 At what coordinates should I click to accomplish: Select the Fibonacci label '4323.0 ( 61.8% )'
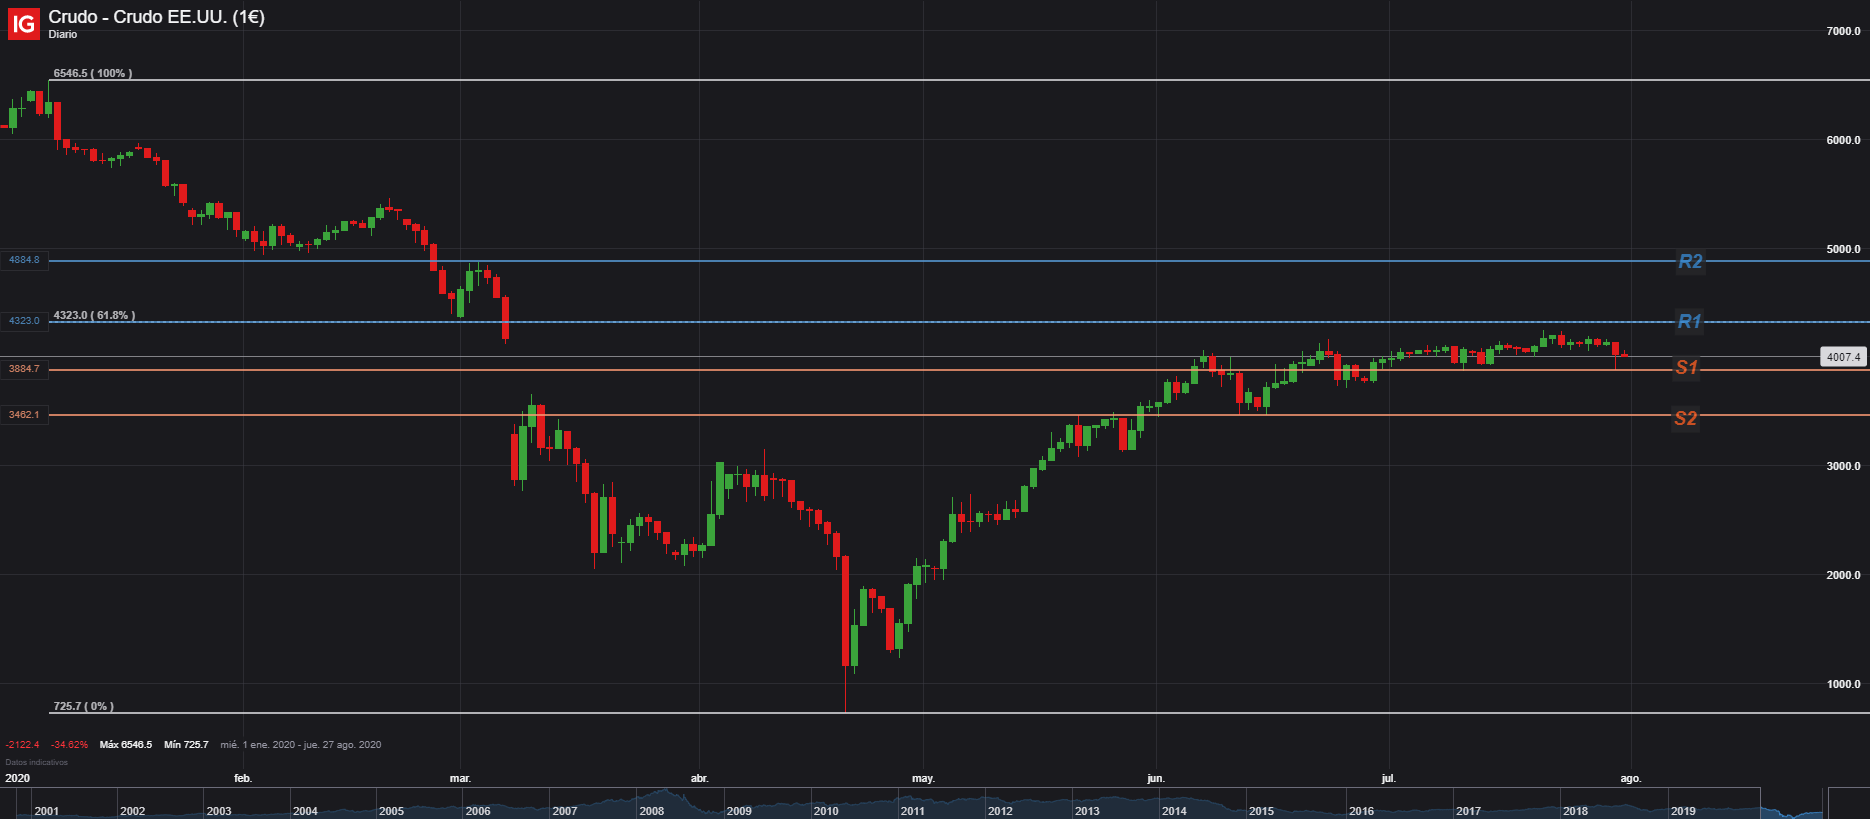[x=94, y=315]
